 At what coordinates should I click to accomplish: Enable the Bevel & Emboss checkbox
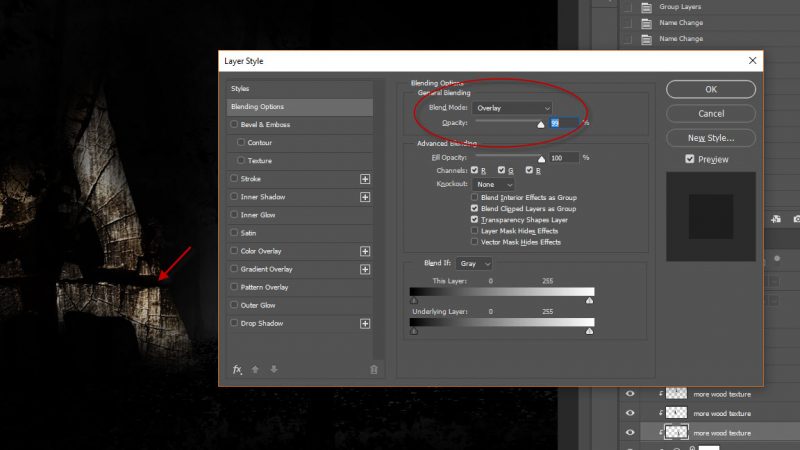[234, 125]
